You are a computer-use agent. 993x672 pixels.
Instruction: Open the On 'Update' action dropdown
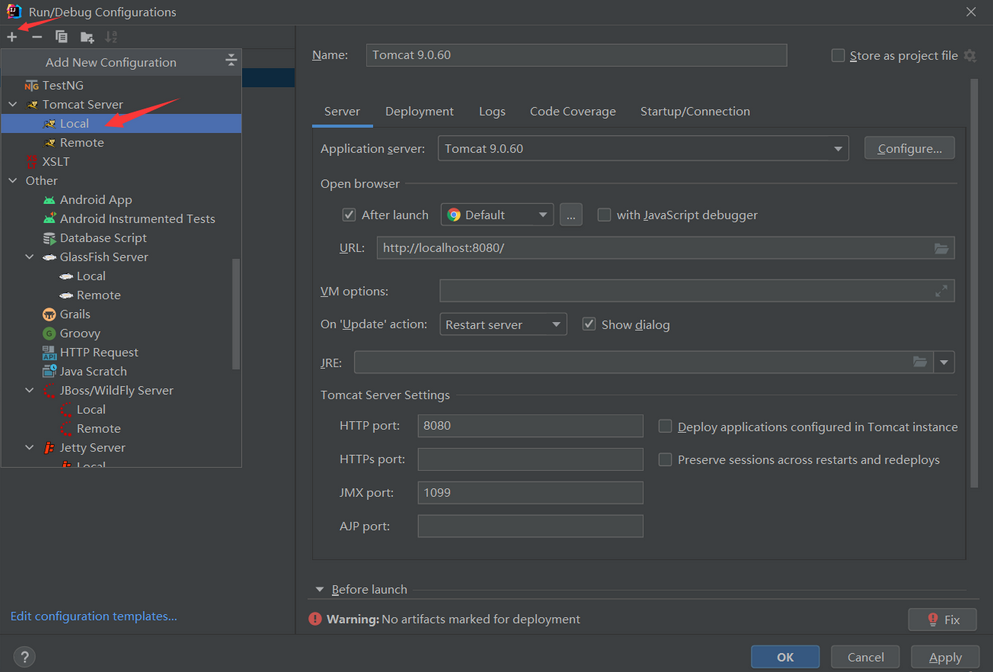(x=503, y=325)
